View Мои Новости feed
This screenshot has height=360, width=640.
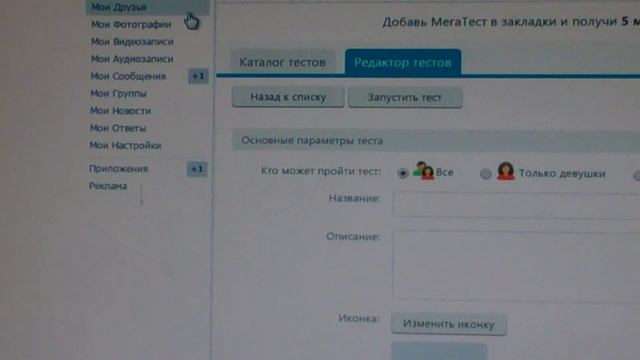coord(120,111)
